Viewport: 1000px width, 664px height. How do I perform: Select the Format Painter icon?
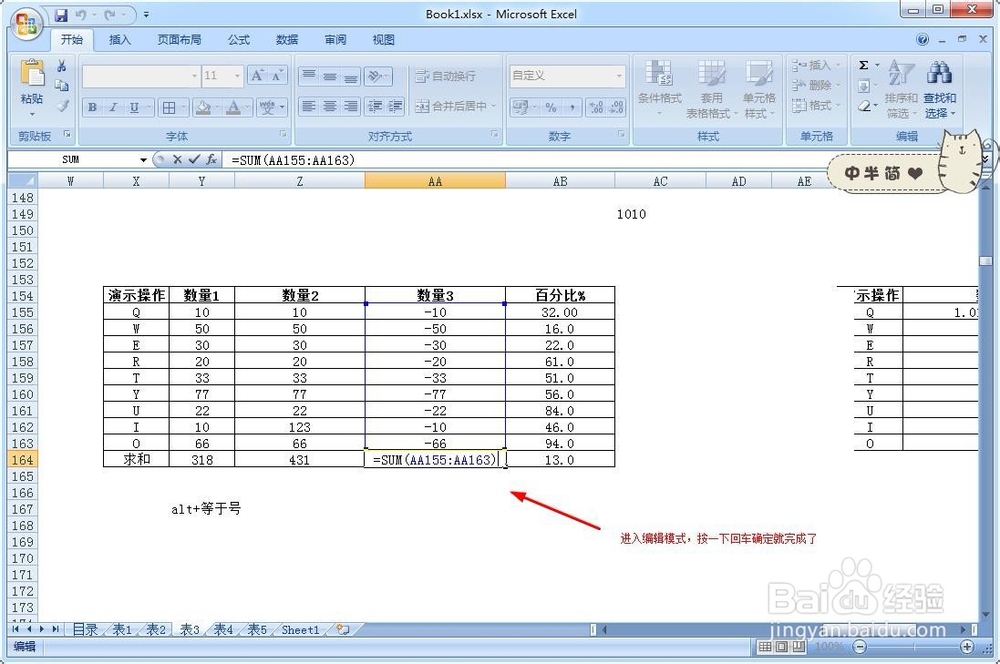pos(60,107)
